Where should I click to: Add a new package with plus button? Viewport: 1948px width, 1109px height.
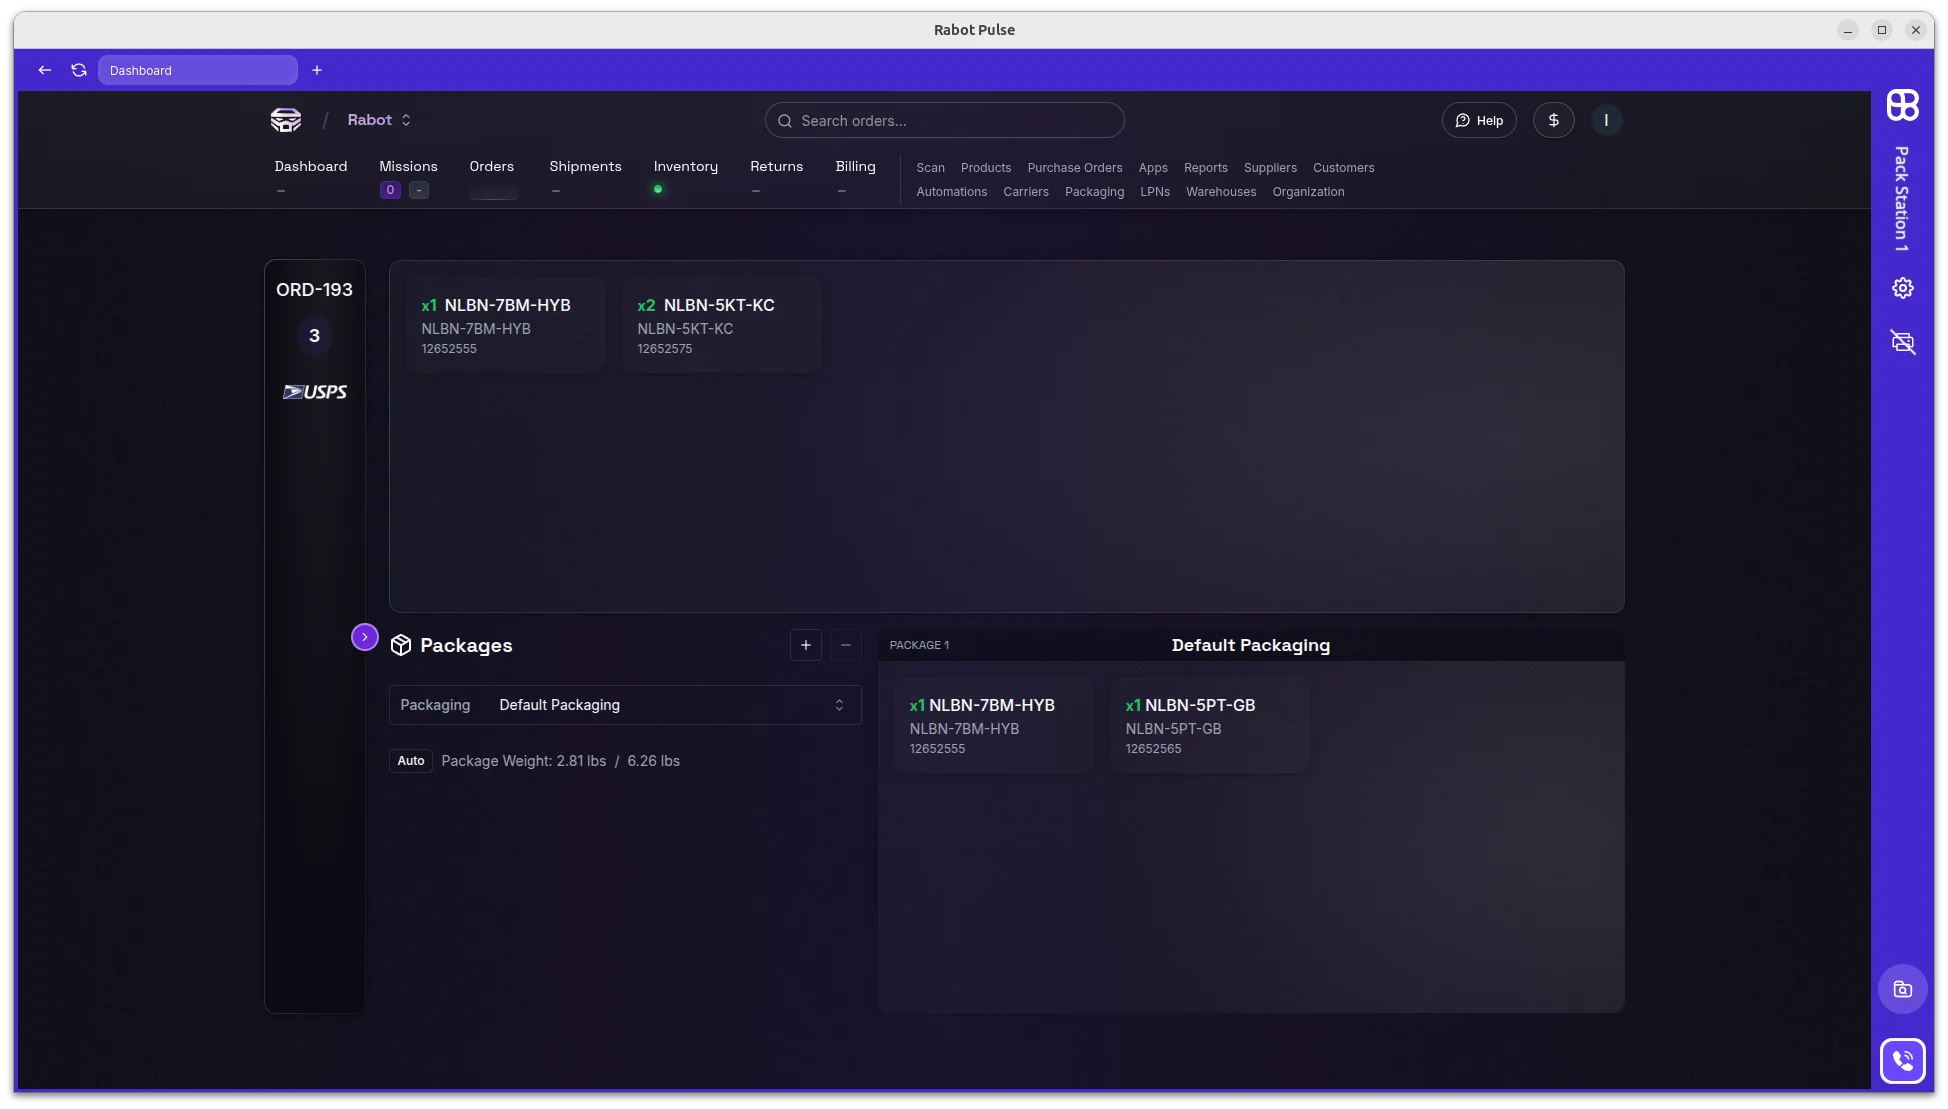click(806, 645)
